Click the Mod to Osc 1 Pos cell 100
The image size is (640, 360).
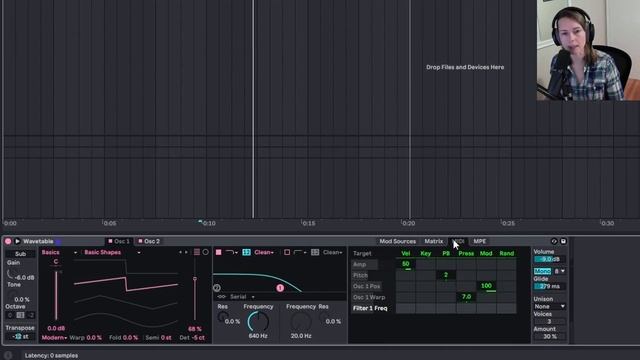coord(486,287)
